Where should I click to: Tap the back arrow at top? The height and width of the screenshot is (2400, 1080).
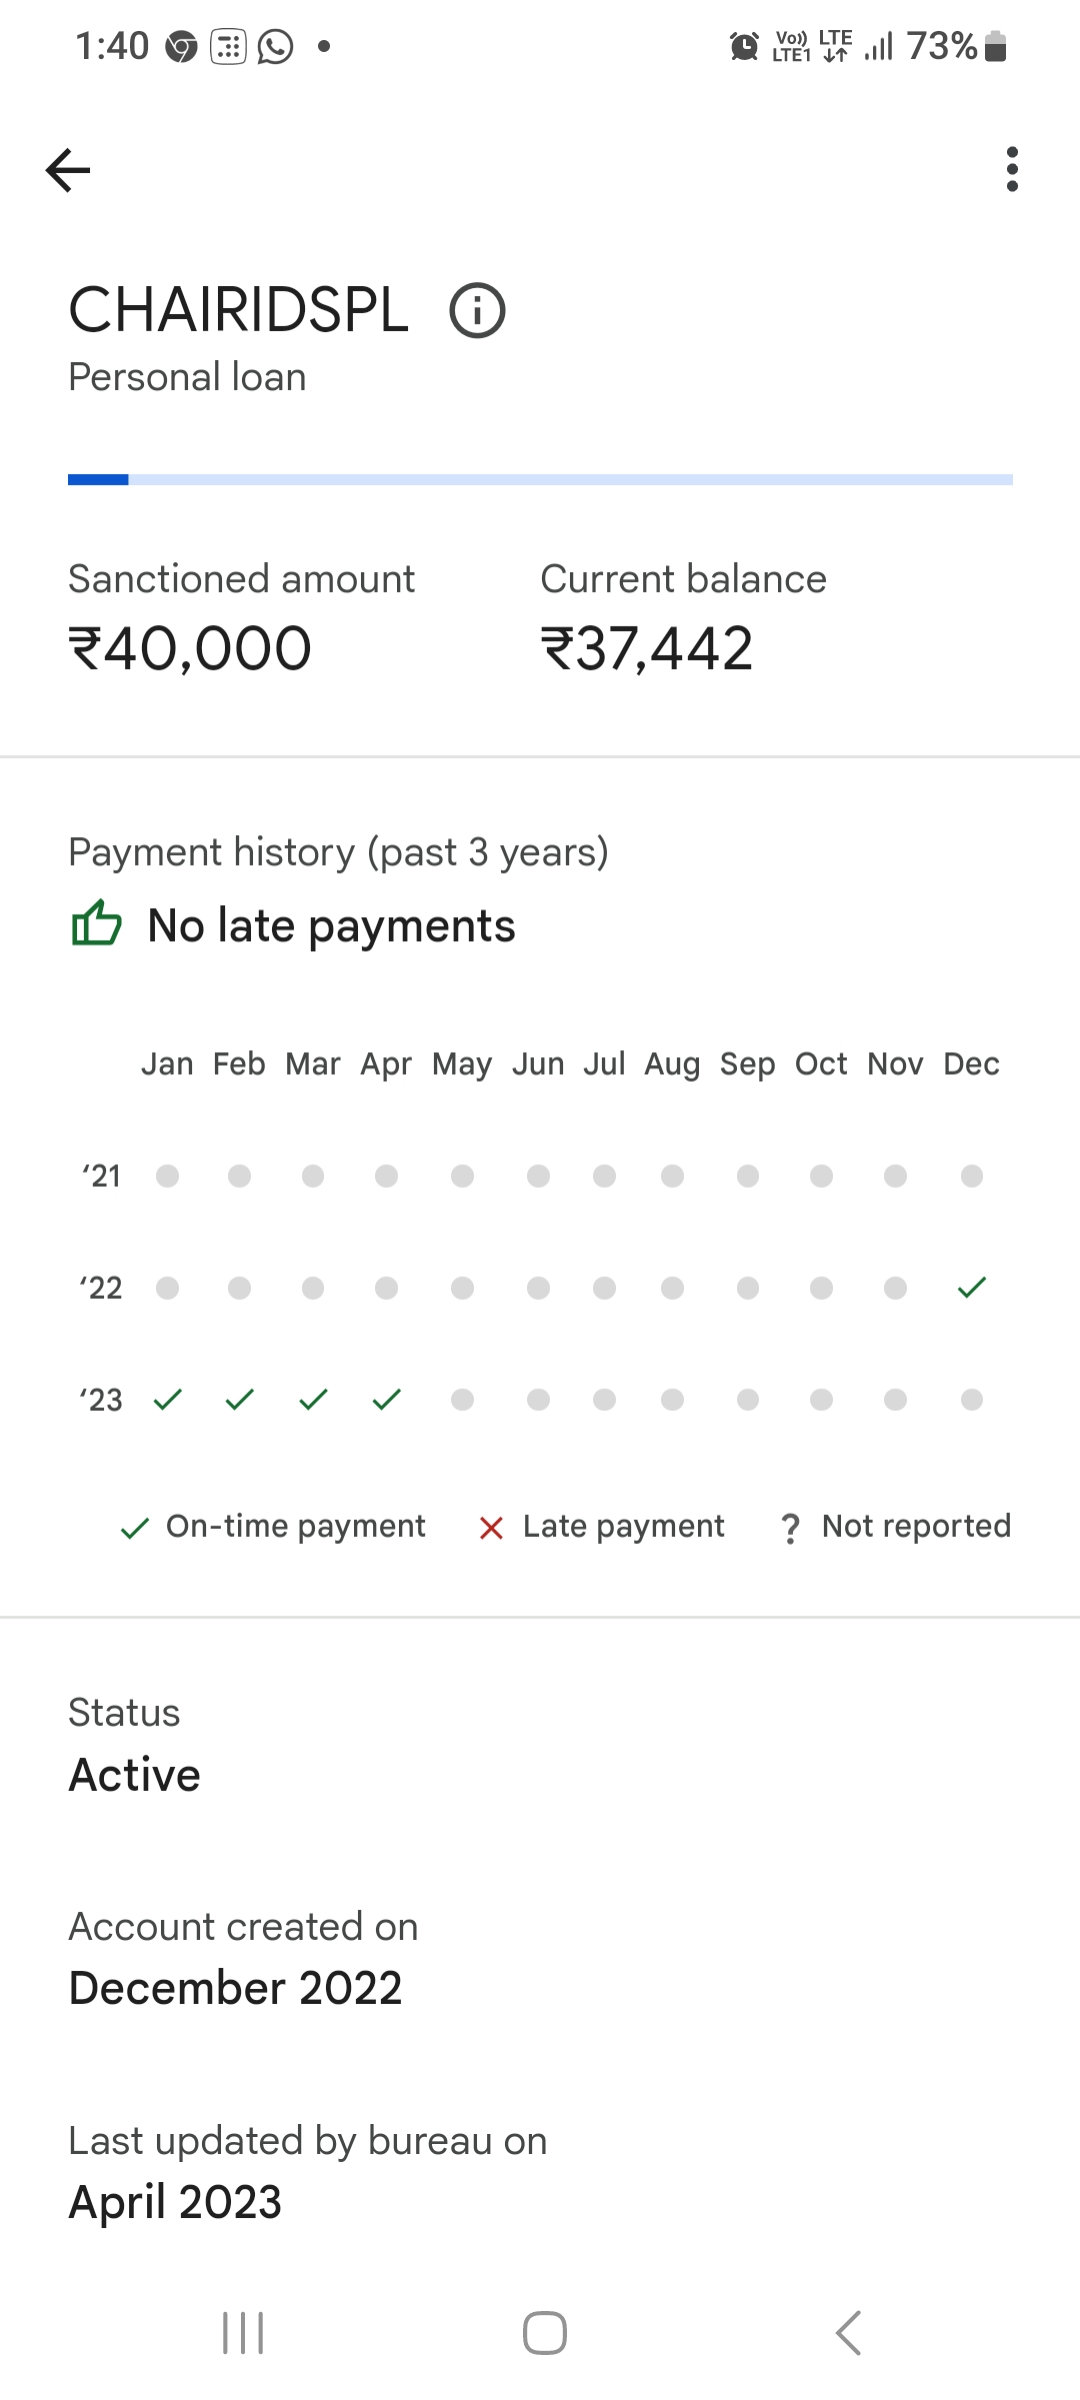coord(68,170)
